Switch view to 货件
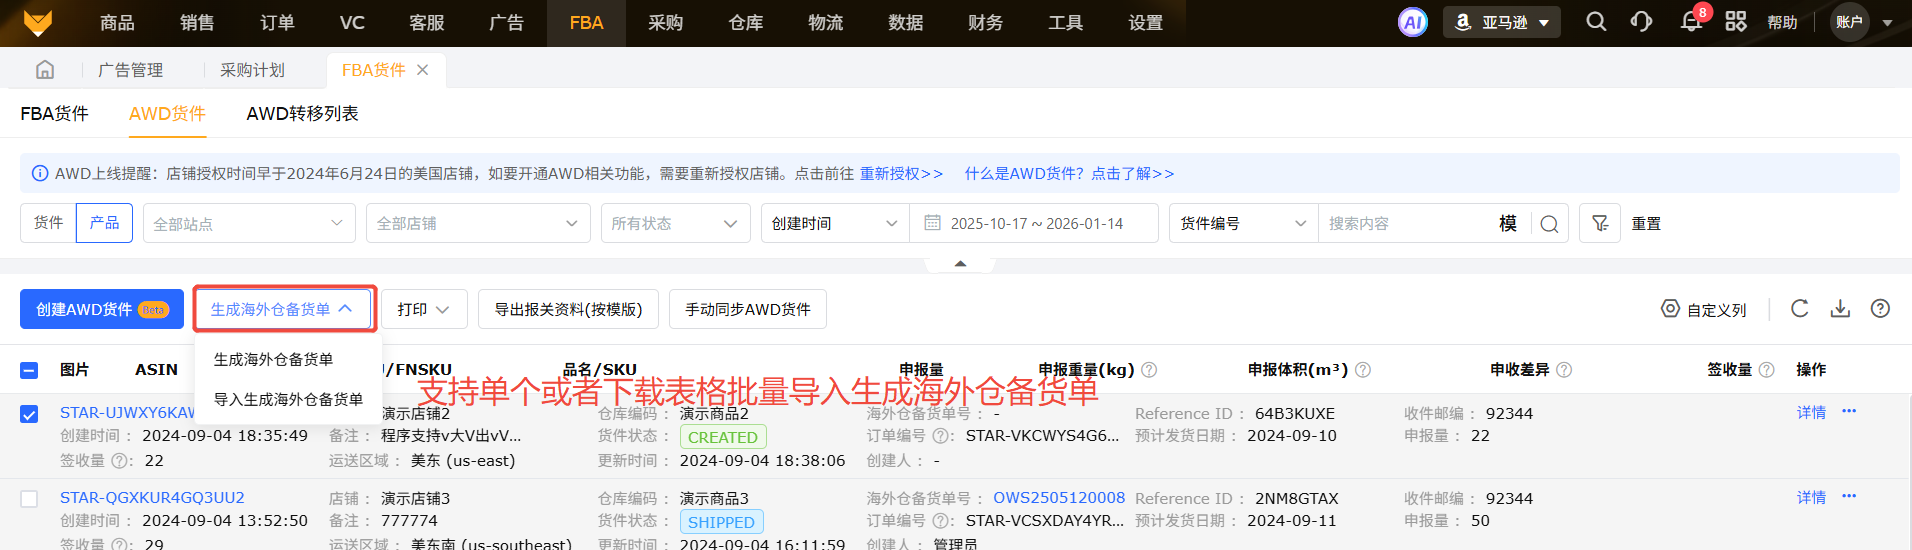The image size is (1912, 550). point(48,223)
